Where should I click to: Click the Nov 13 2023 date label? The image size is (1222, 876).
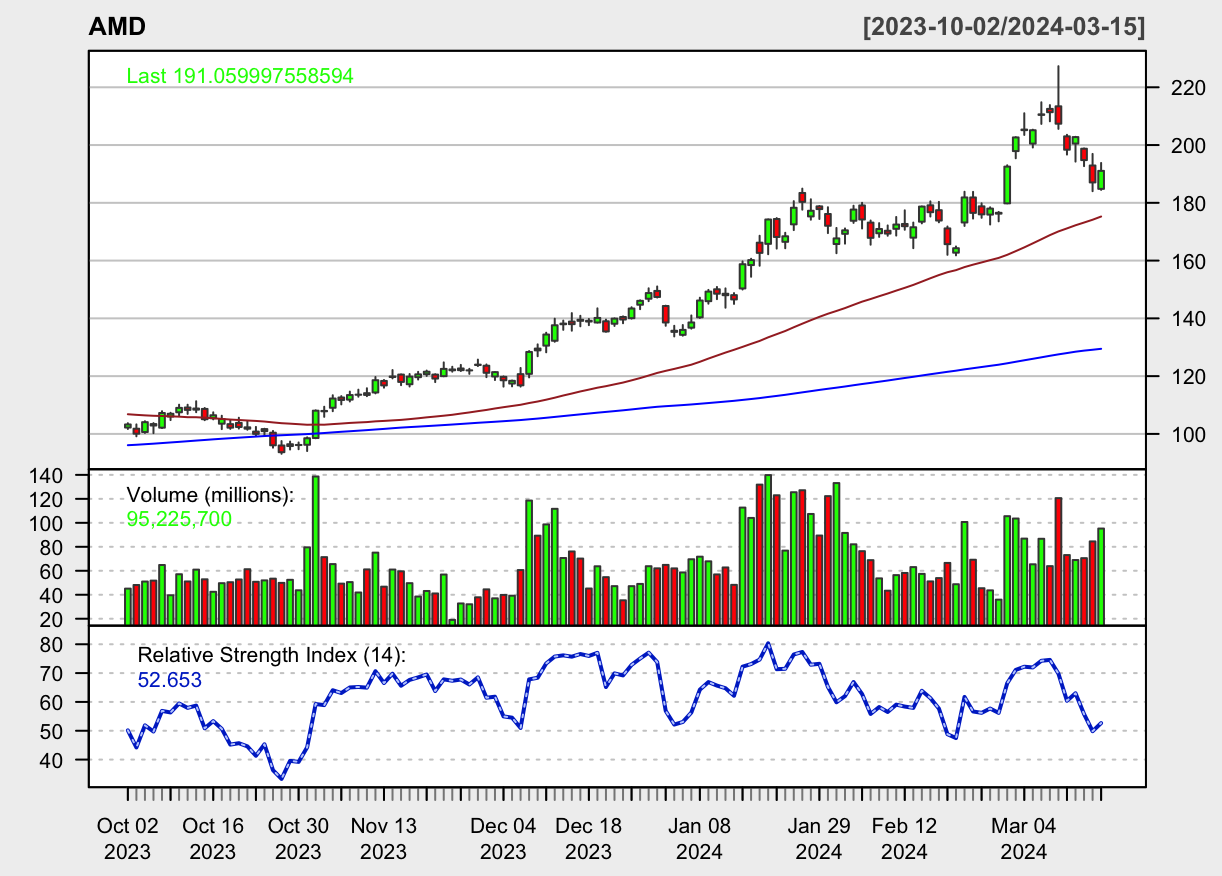[384, 840]
